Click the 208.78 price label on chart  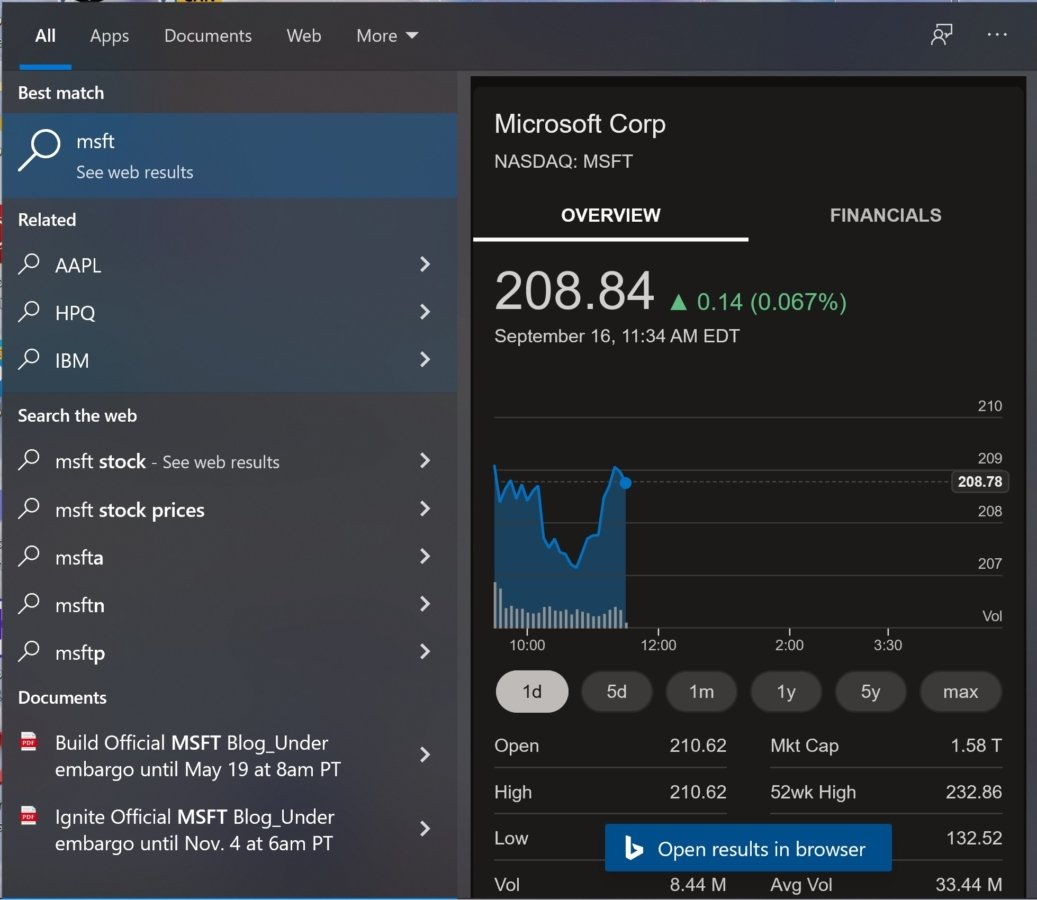(979, 481)
